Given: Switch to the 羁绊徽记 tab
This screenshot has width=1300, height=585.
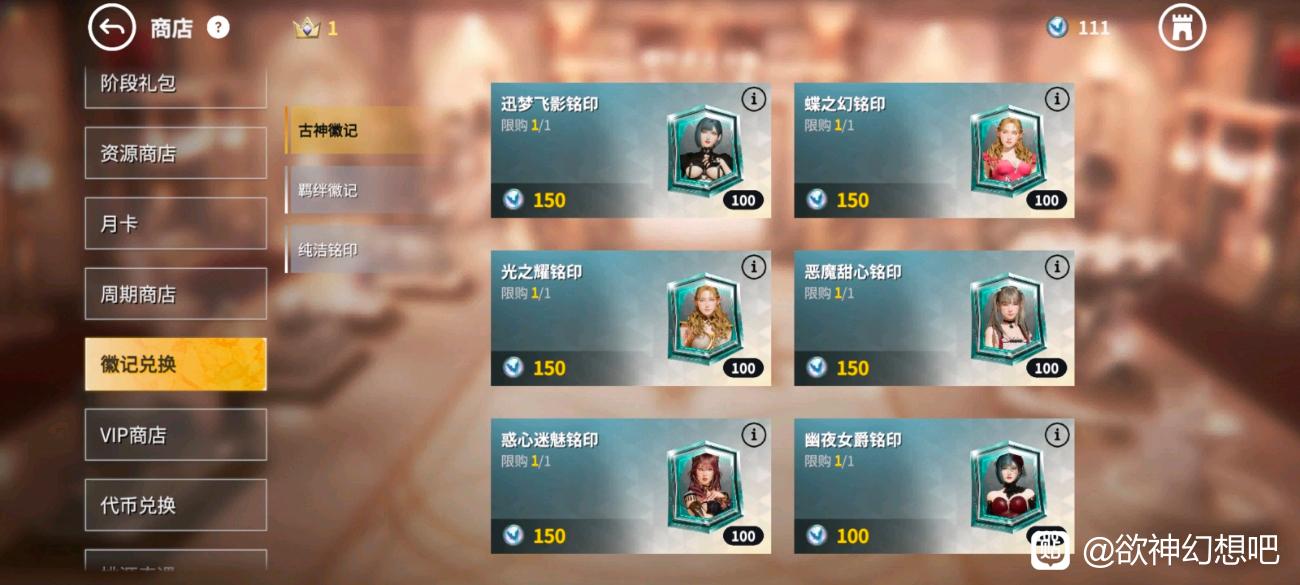Looking at the screenshot, I should tap(353, 190).
